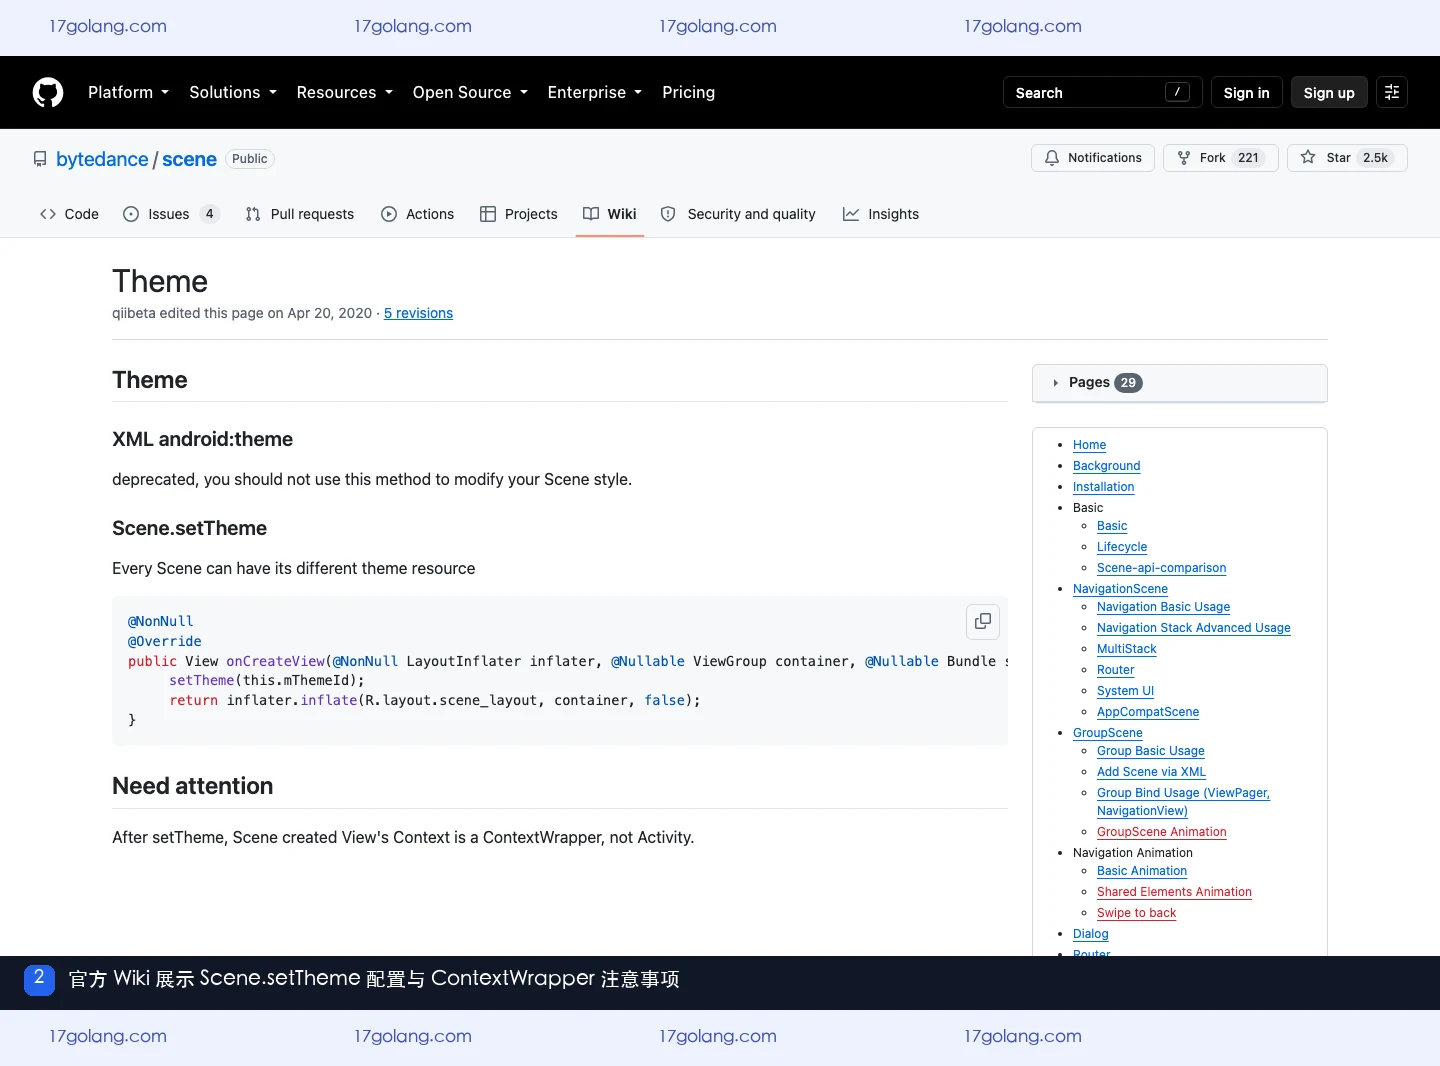Open the Basic Animation wiki page
This screenshot has height=1066, width=1440.
point(1142,871)
